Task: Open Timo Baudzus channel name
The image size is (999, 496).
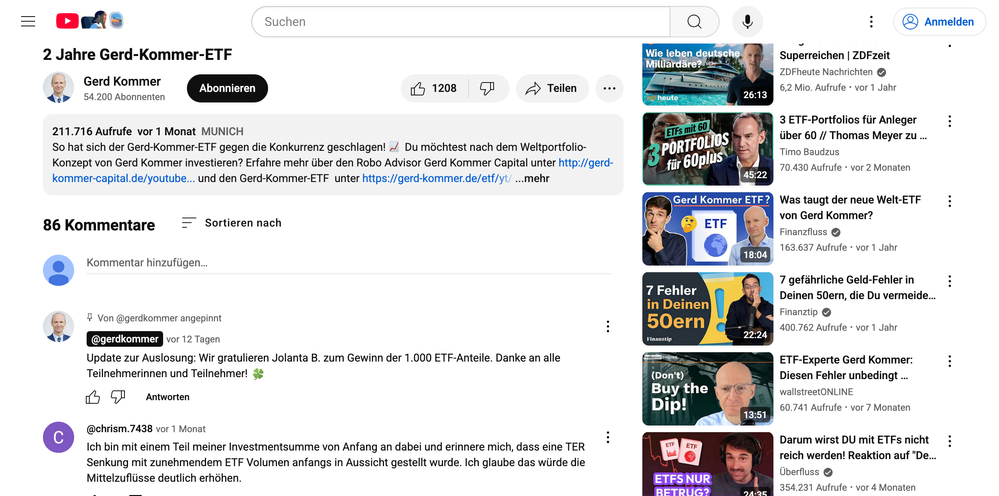Action: coord(809,152)
